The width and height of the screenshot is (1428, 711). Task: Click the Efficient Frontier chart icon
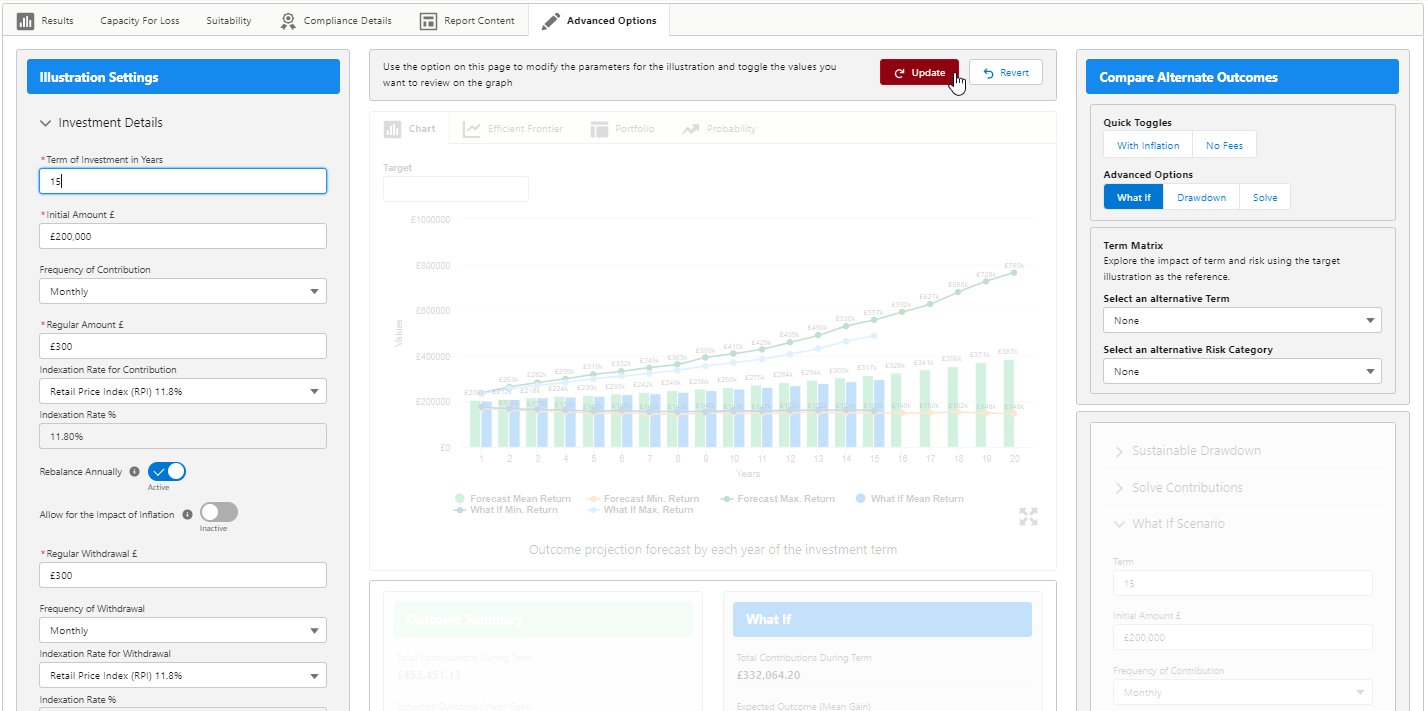tap(471, 129)
